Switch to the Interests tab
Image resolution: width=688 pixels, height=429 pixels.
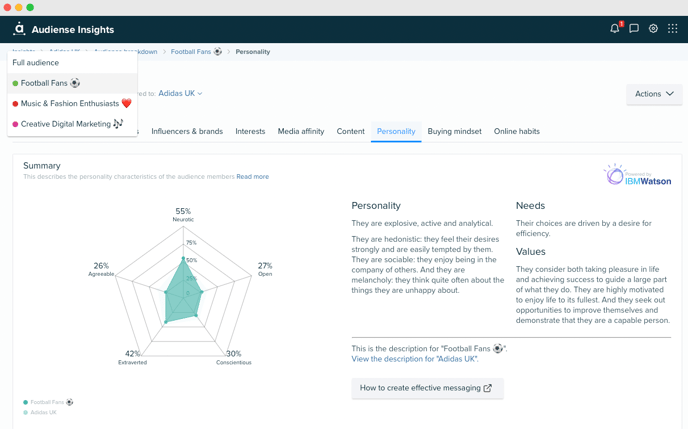(x=250, y=131)
